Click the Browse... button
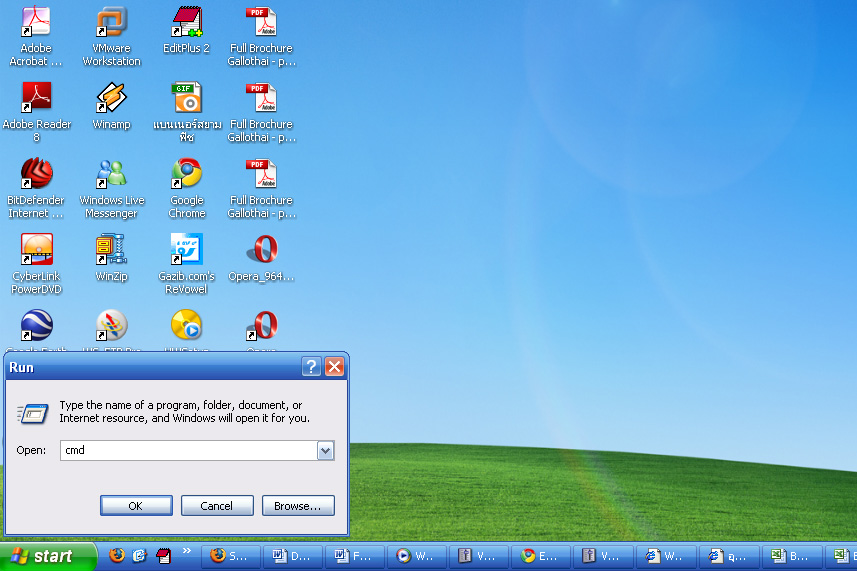Screen dimensions: 857x571 298,506
